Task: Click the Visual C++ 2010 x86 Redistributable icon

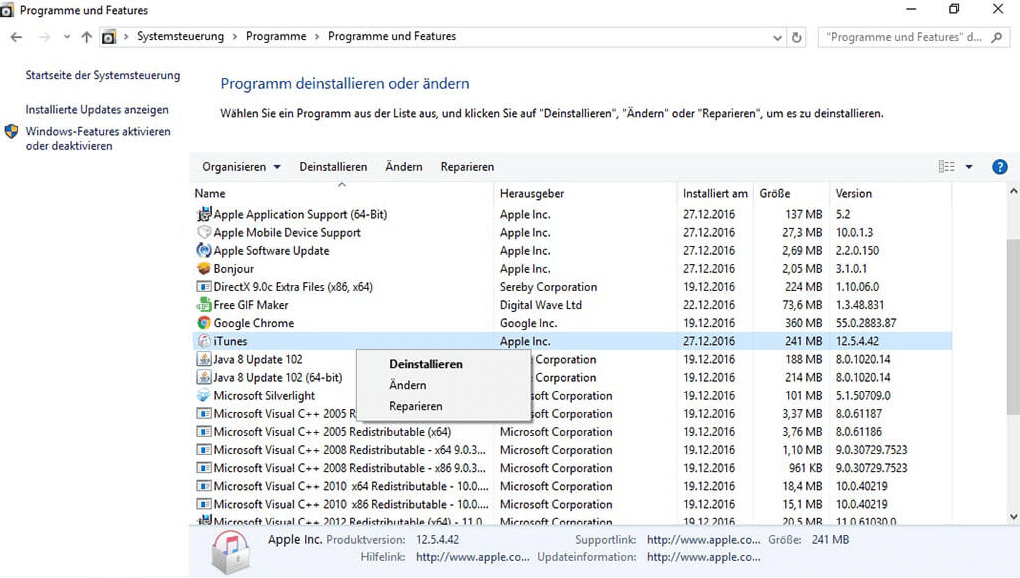Action: click(204, 505)
